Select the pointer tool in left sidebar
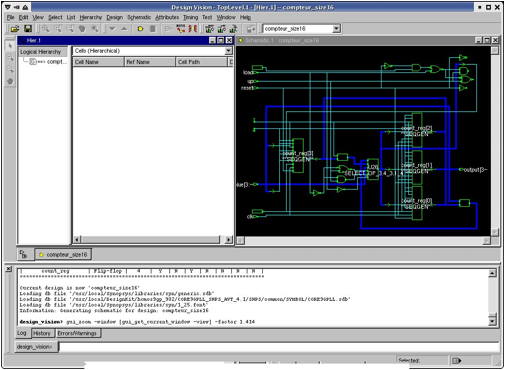 tap(10, 46)
